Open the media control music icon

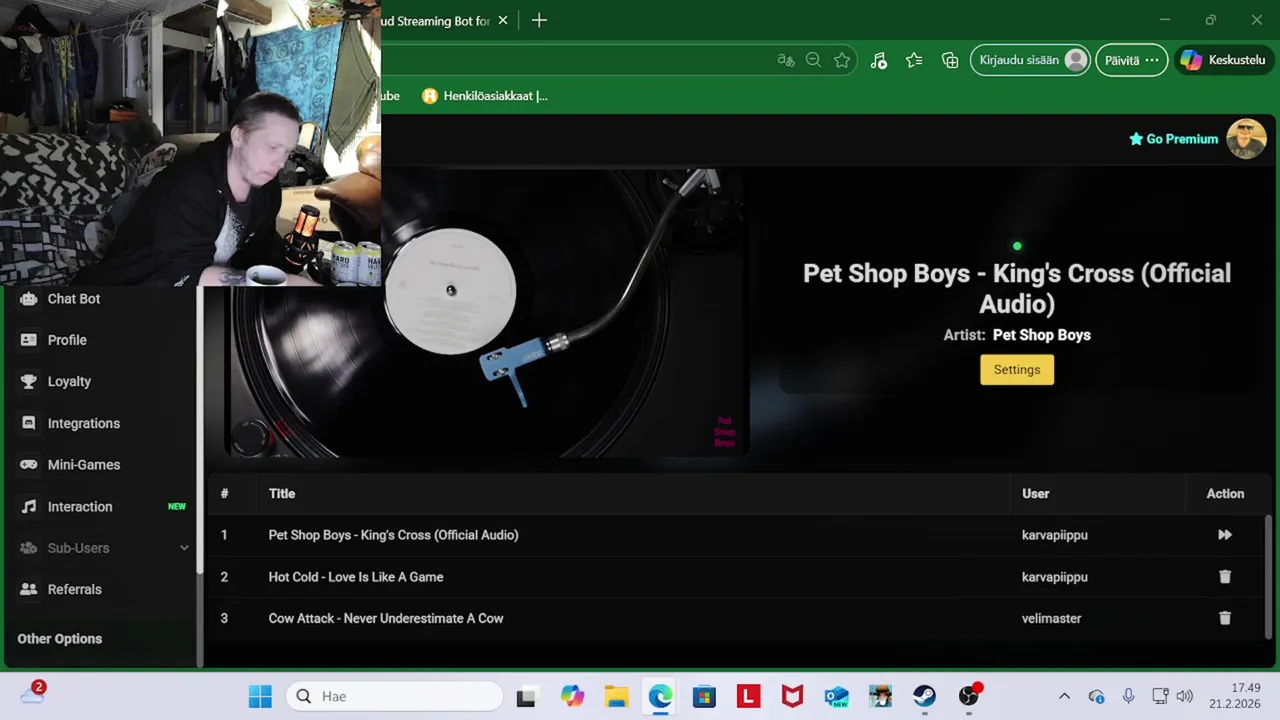click(878, 60)
